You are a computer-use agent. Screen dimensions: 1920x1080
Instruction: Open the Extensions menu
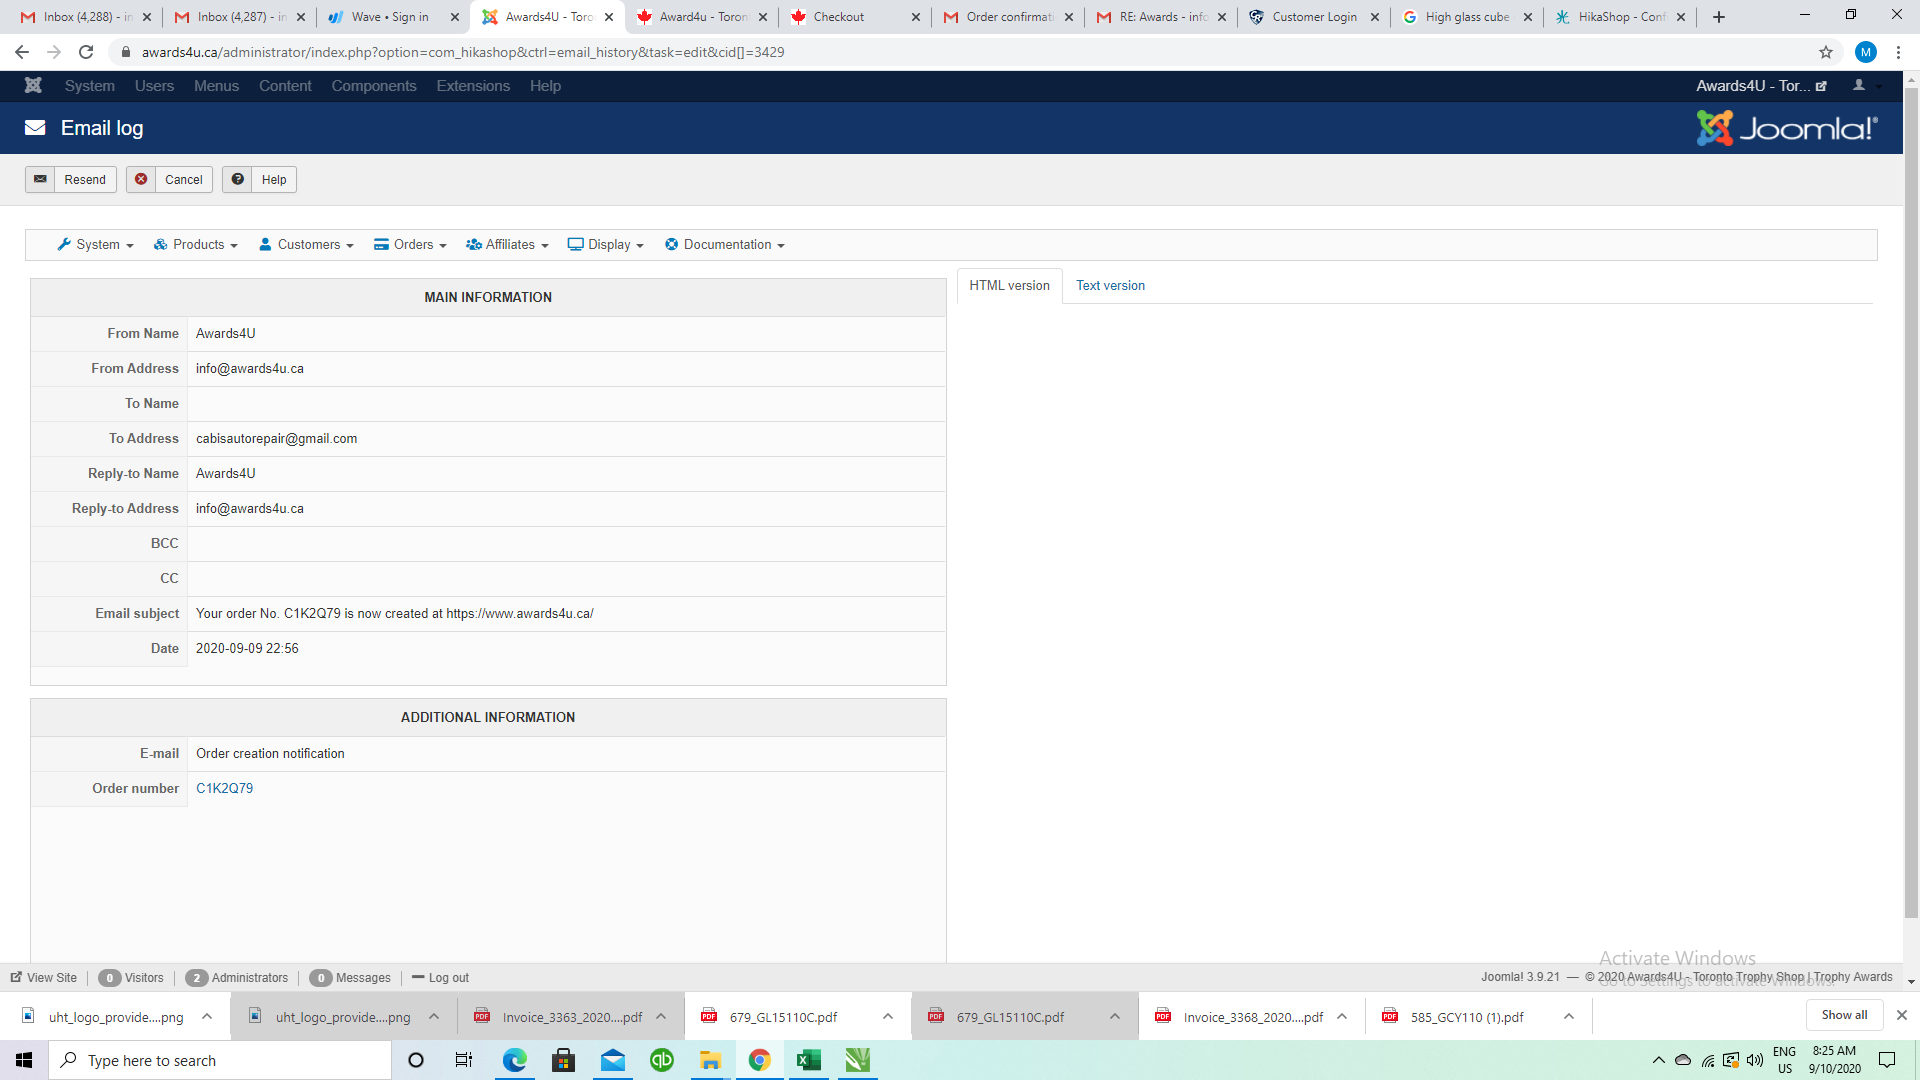(473, 86)
